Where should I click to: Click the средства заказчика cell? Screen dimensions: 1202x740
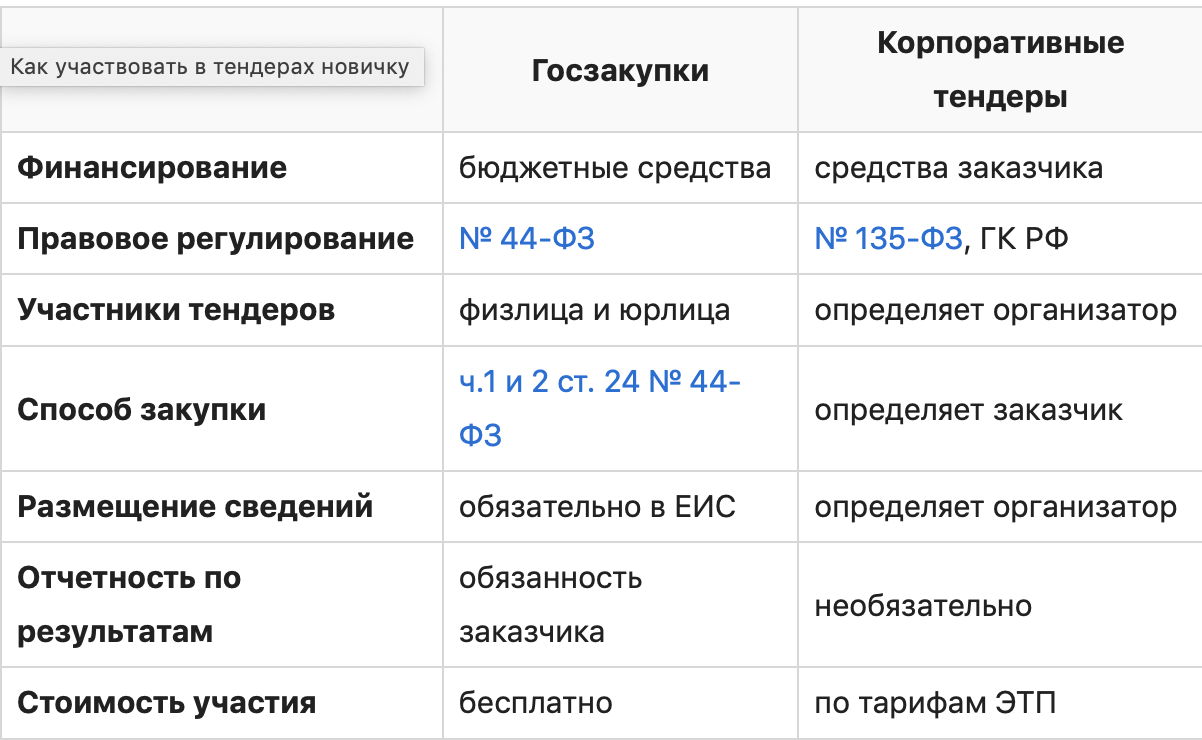point(958,167)
